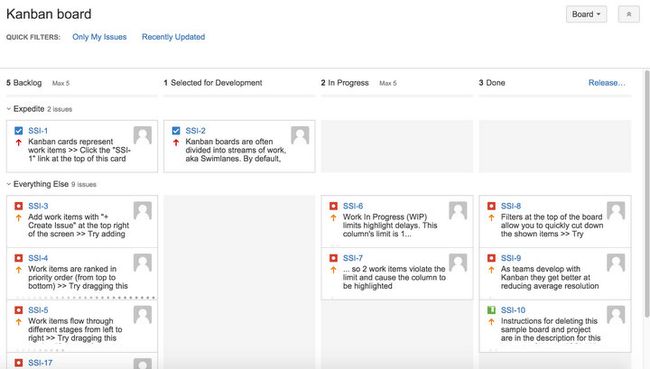Click the assignee avatar on SSI-3 card
The width and height of the screenshot is (650, 369).
pyautogui.click(x=143, y=211)
